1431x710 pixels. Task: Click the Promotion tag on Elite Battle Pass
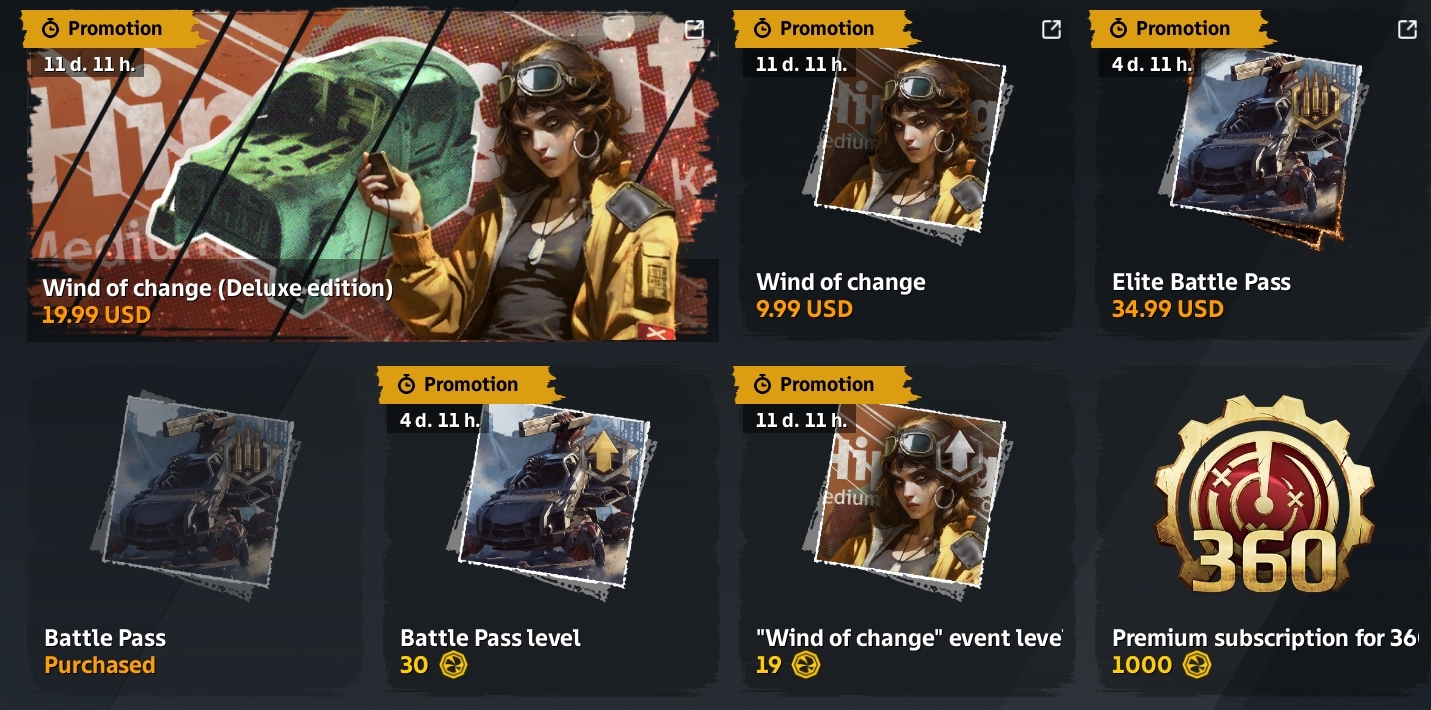coord(1171,29)
